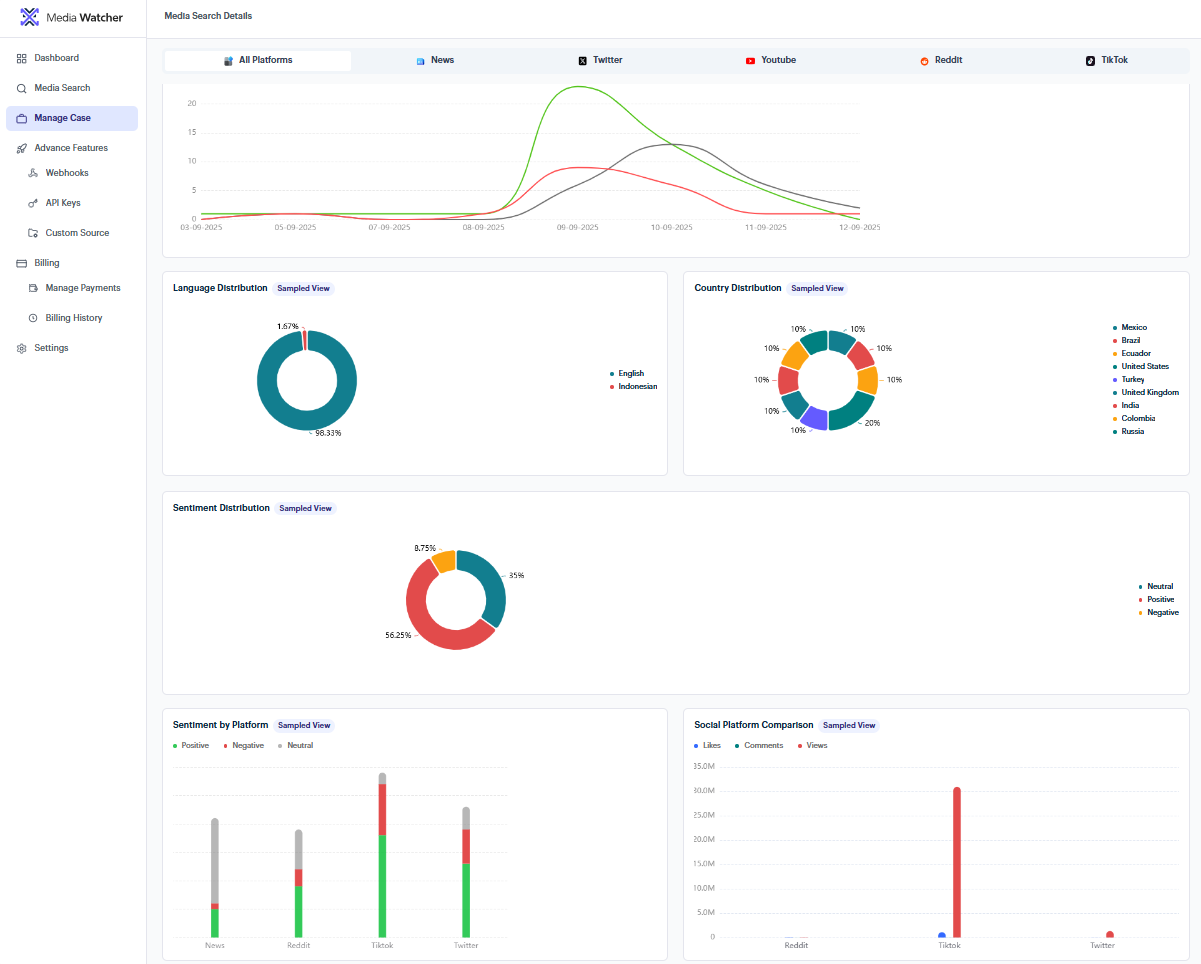Screen dimensions: 1201x964
Task: Click the Webhooks icon in sidebar
Action: pos(33,173)
